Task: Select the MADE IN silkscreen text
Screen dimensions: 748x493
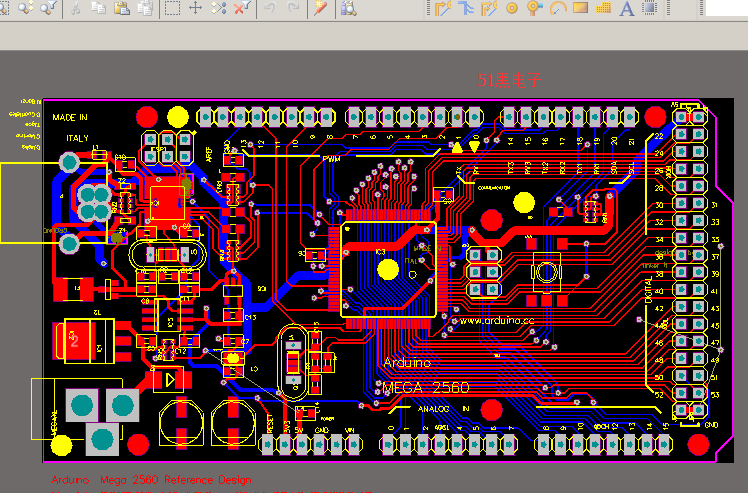Action: pyautogui.click(x=70, y=117)
